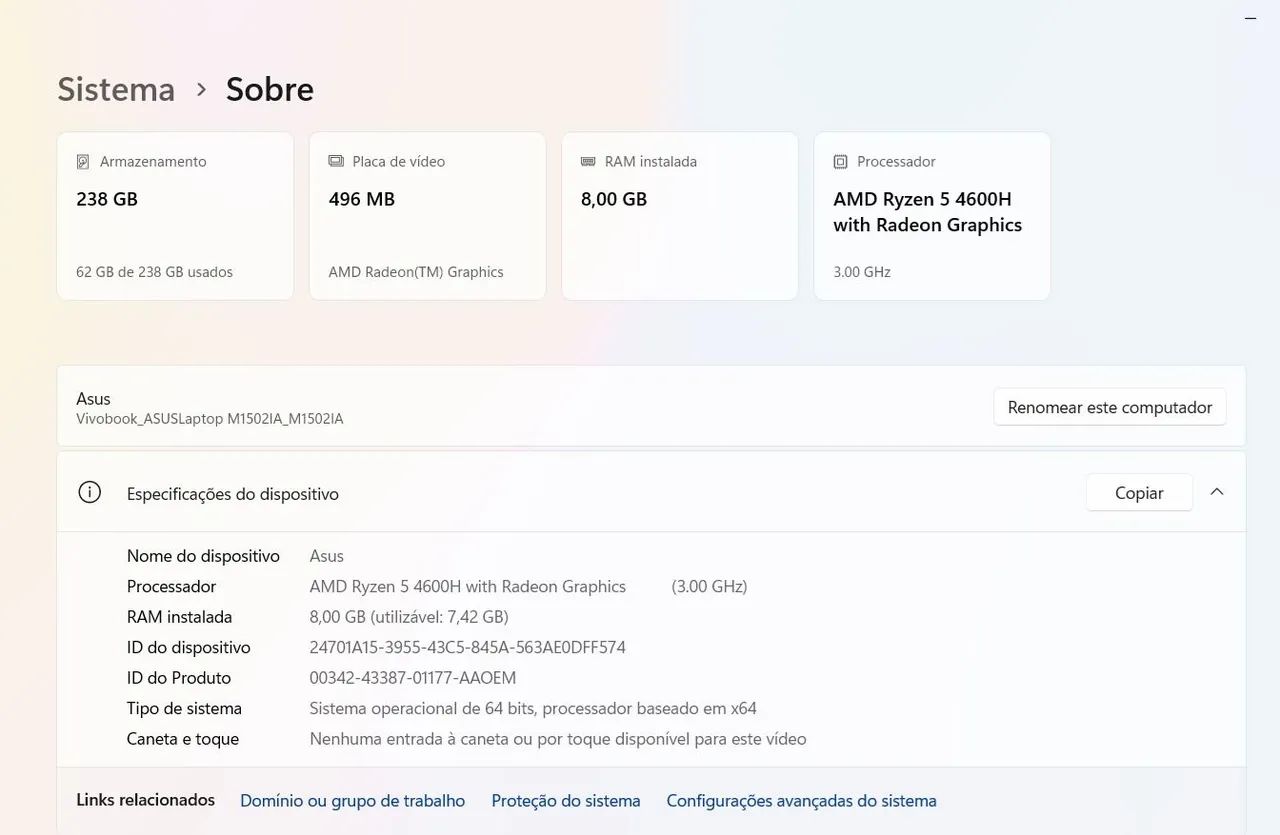Open the Armazenamento 238 GB card

pyautogui.click(x=175, y=216)
